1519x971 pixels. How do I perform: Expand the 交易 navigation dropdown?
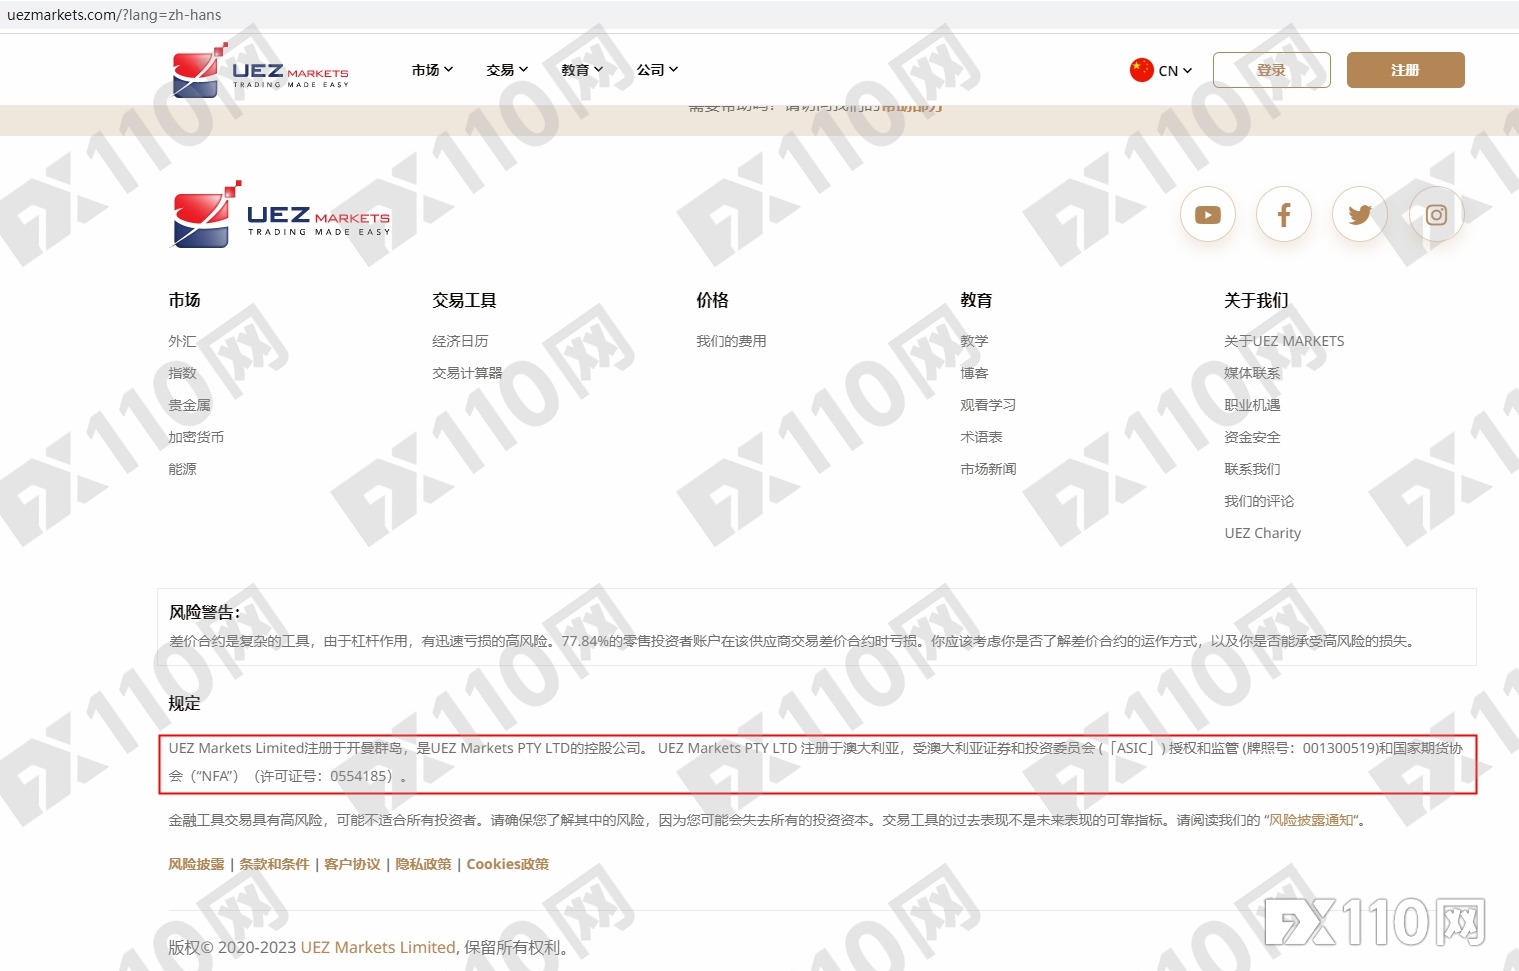[x=507, y=70]
